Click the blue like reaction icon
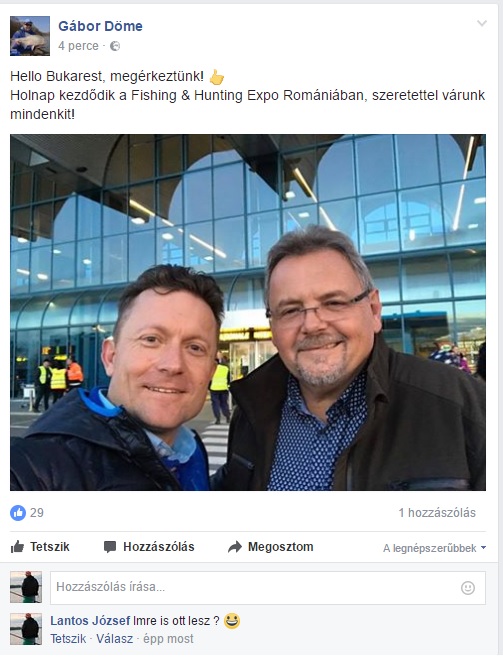The height and width of the screenshot is (659, 503). pyautogui.click(x=18, y=513)
